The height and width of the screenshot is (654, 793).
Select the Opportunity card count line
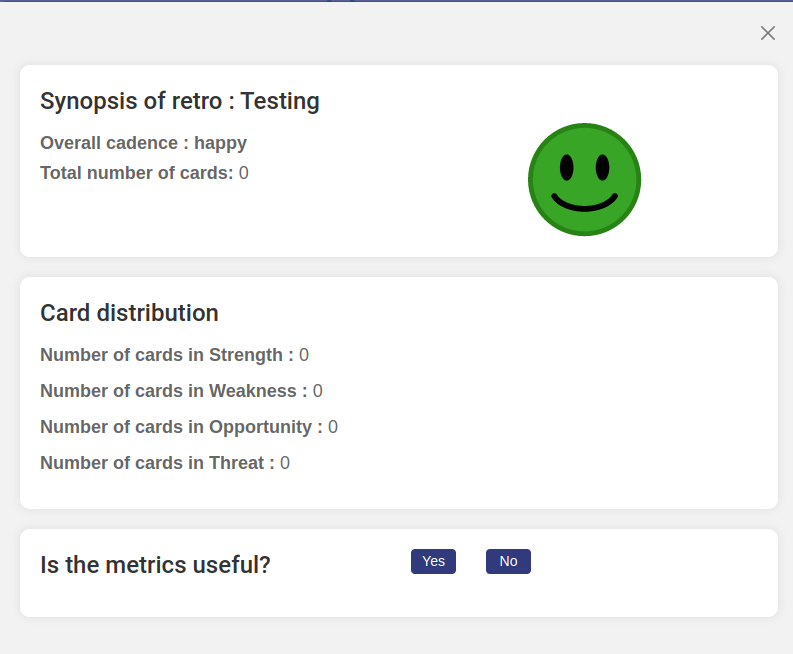(188, 427)
